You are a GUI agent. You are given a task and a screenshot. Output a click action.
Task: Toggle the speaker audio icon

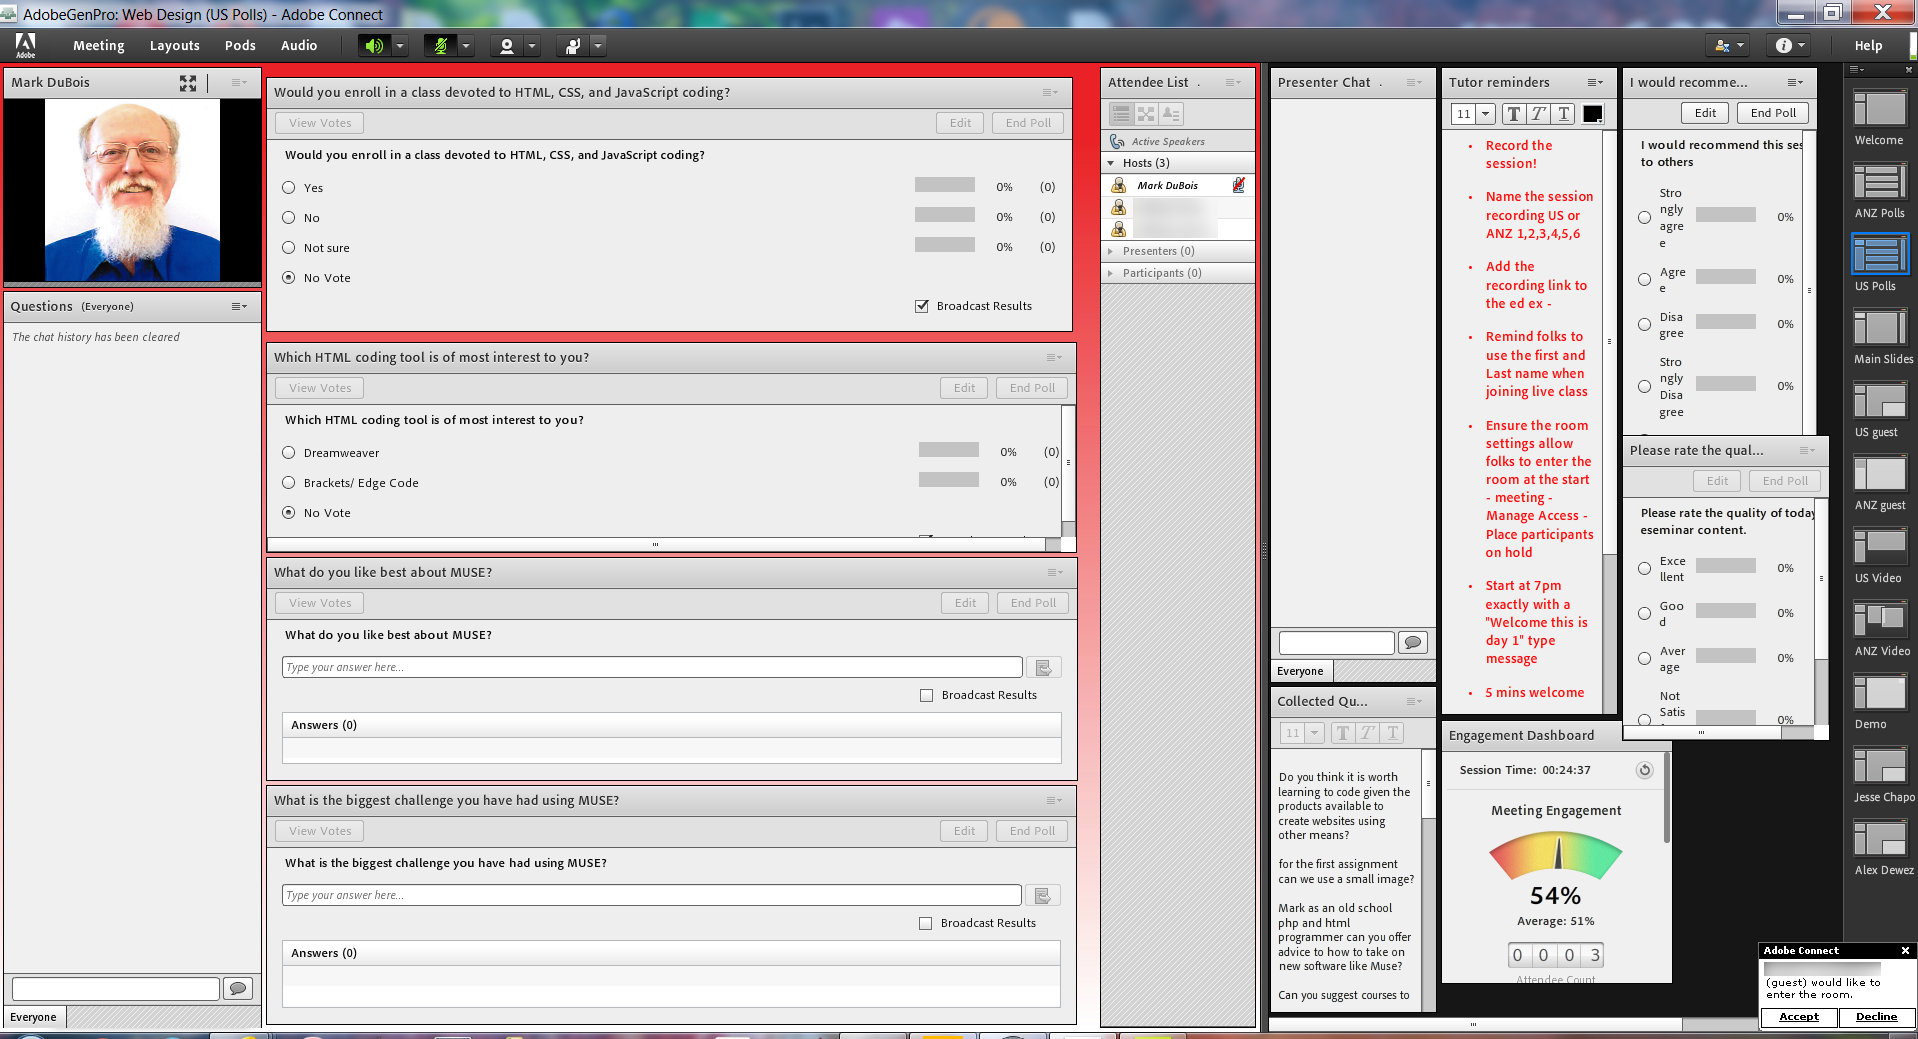coord(374,46)
